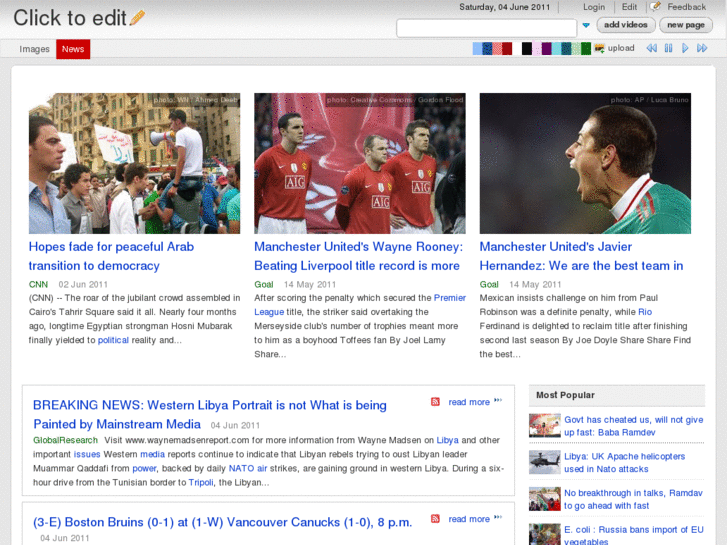Click the new page button
Viewport: 727px width, 545px height.
[685, 25]
